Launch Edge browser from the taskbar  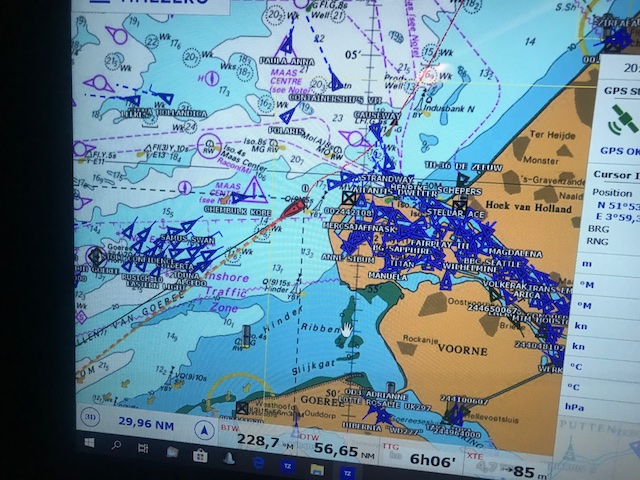pyautogui.click(x=258, y=463)
